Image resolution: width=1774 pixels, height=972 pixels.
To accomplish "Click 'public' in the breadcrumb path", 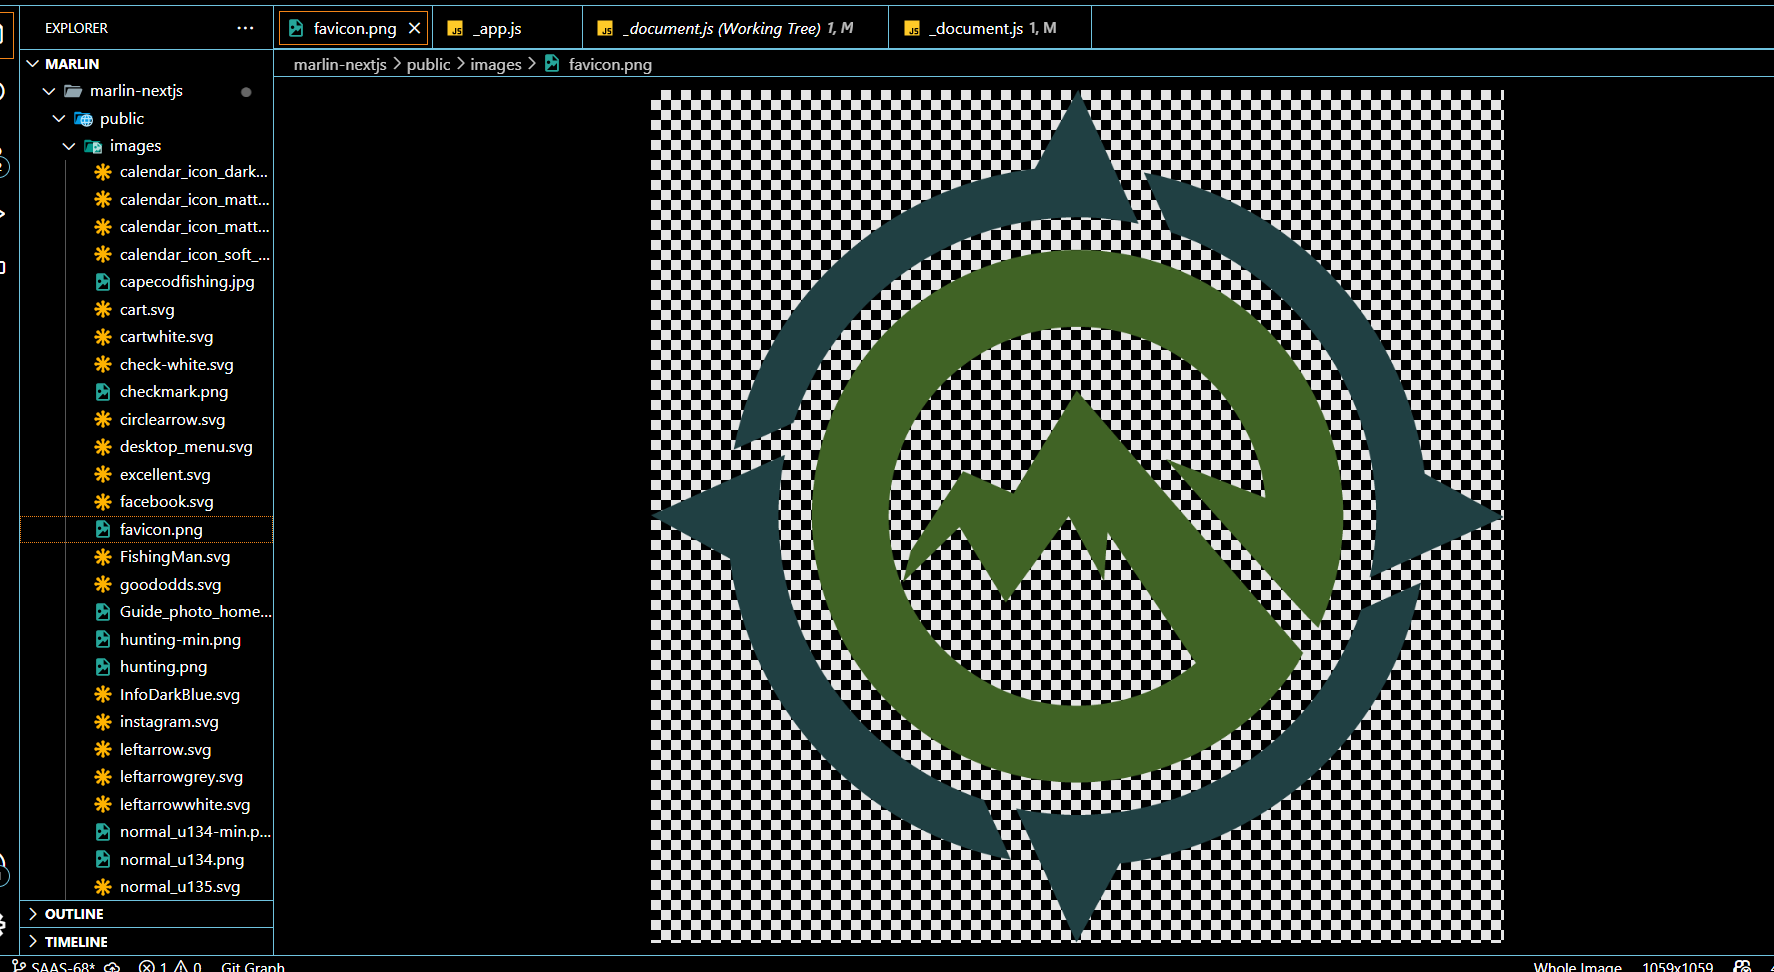I will point(428,64).
